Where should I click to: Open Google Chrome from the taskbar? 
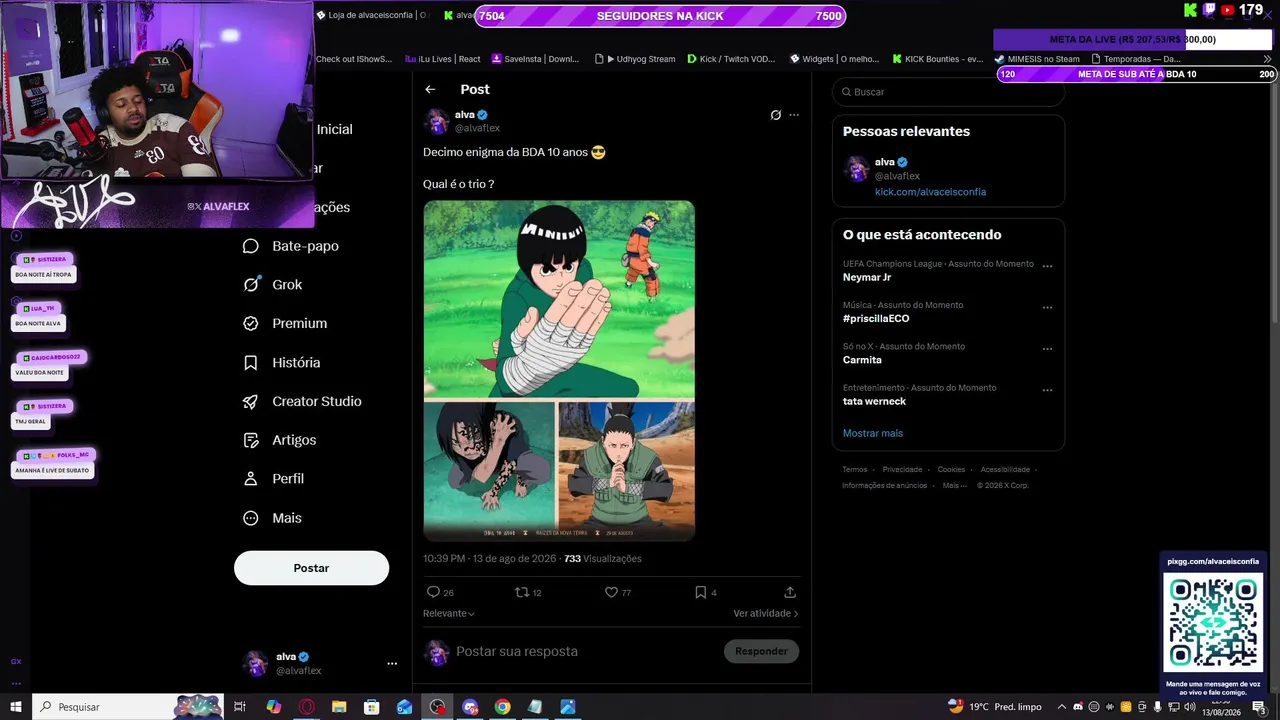click(502, 707)
